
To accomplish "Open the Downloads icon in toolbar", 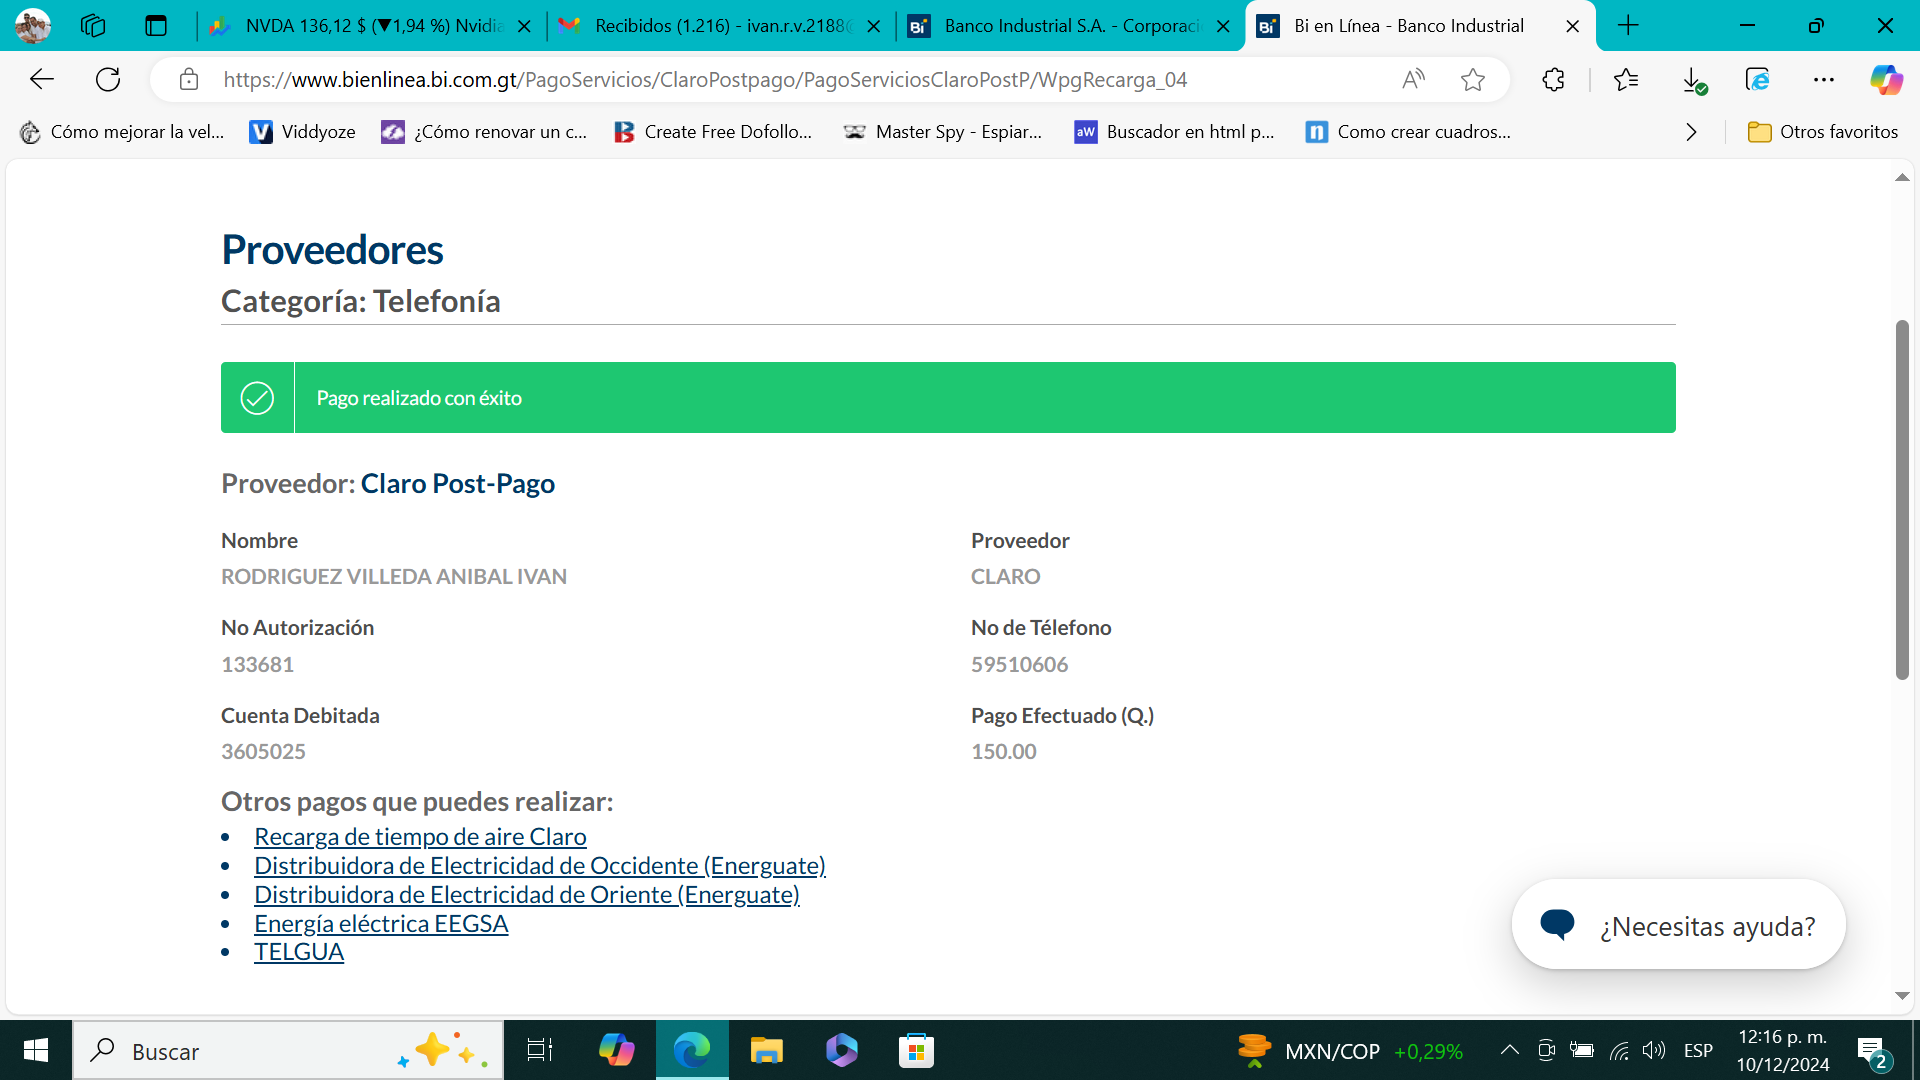I will (x=1693, y=80).
